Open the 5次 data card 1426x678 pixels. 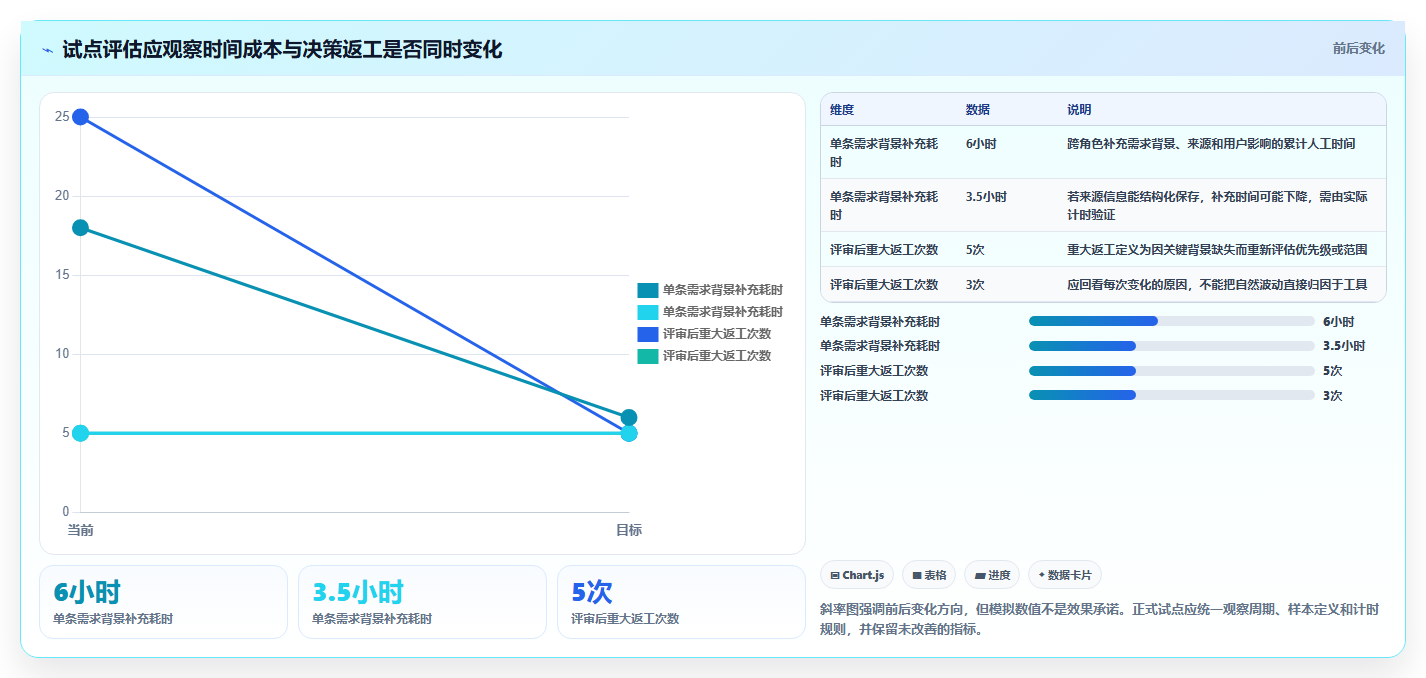pos(681,602)
